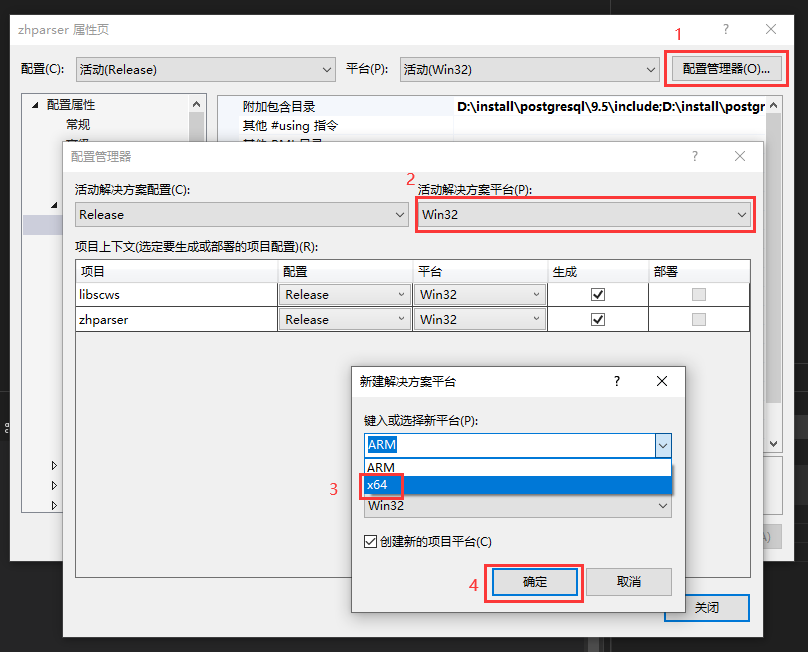Click the 项目 column header
The height and width of the screenshot is (652, 808).
[177, 272]
